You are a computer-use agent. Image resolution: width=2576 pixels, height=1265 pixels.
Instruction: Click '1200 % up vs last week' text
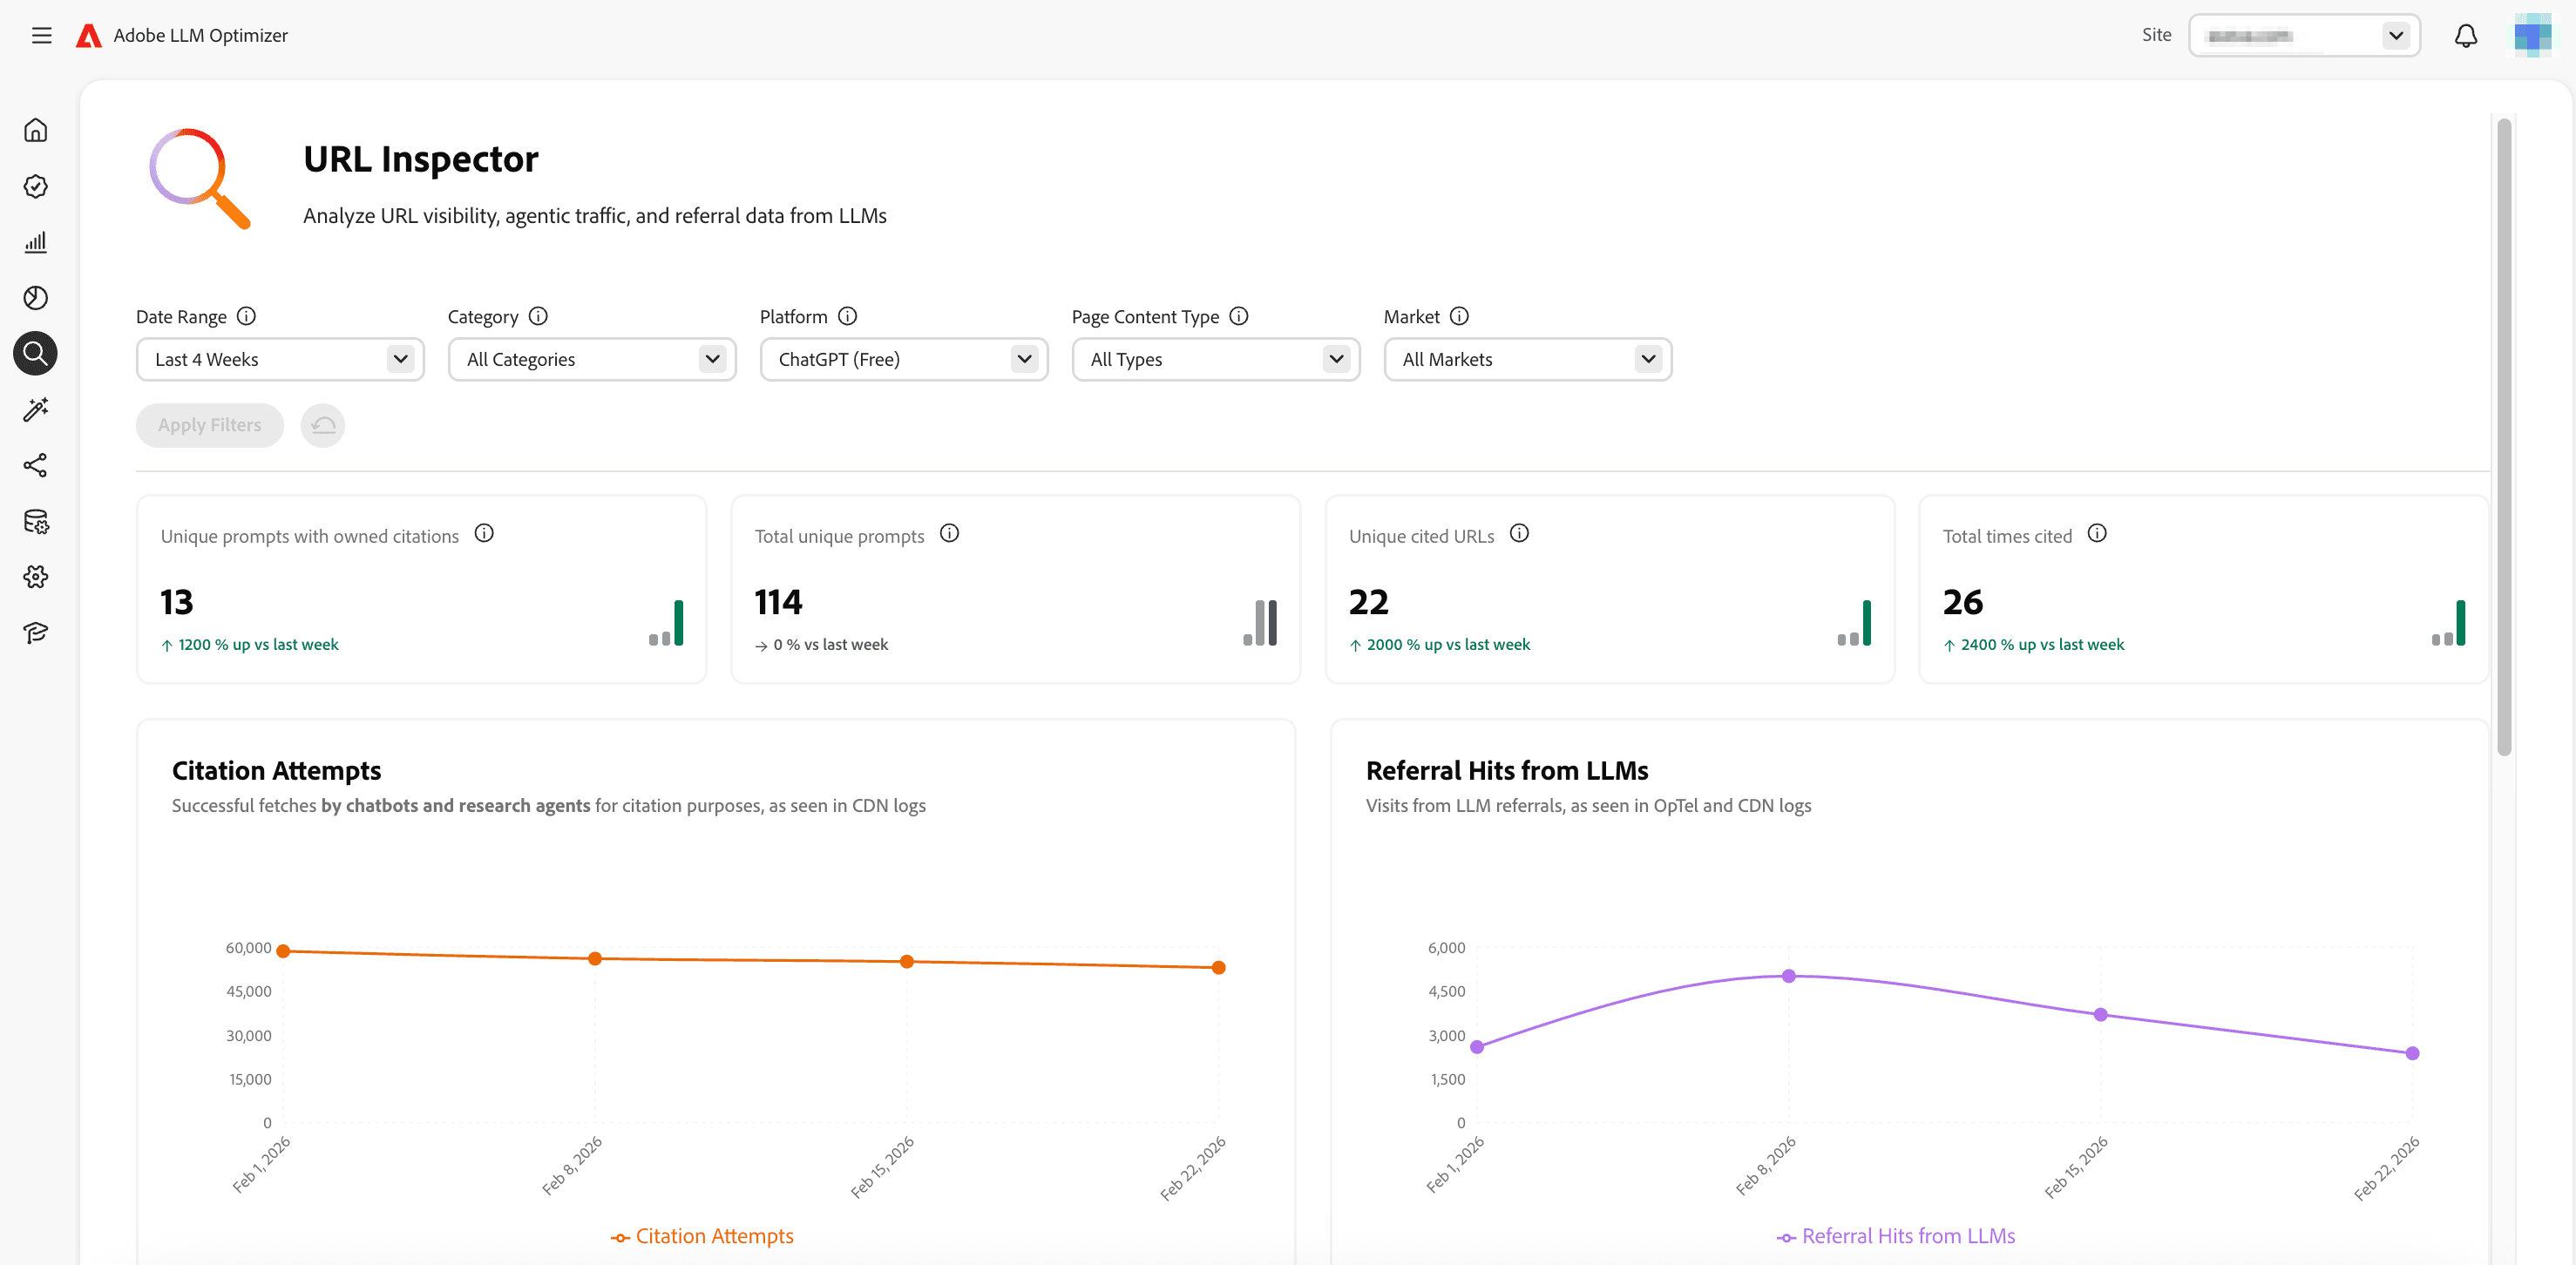[x=259, y=645]
